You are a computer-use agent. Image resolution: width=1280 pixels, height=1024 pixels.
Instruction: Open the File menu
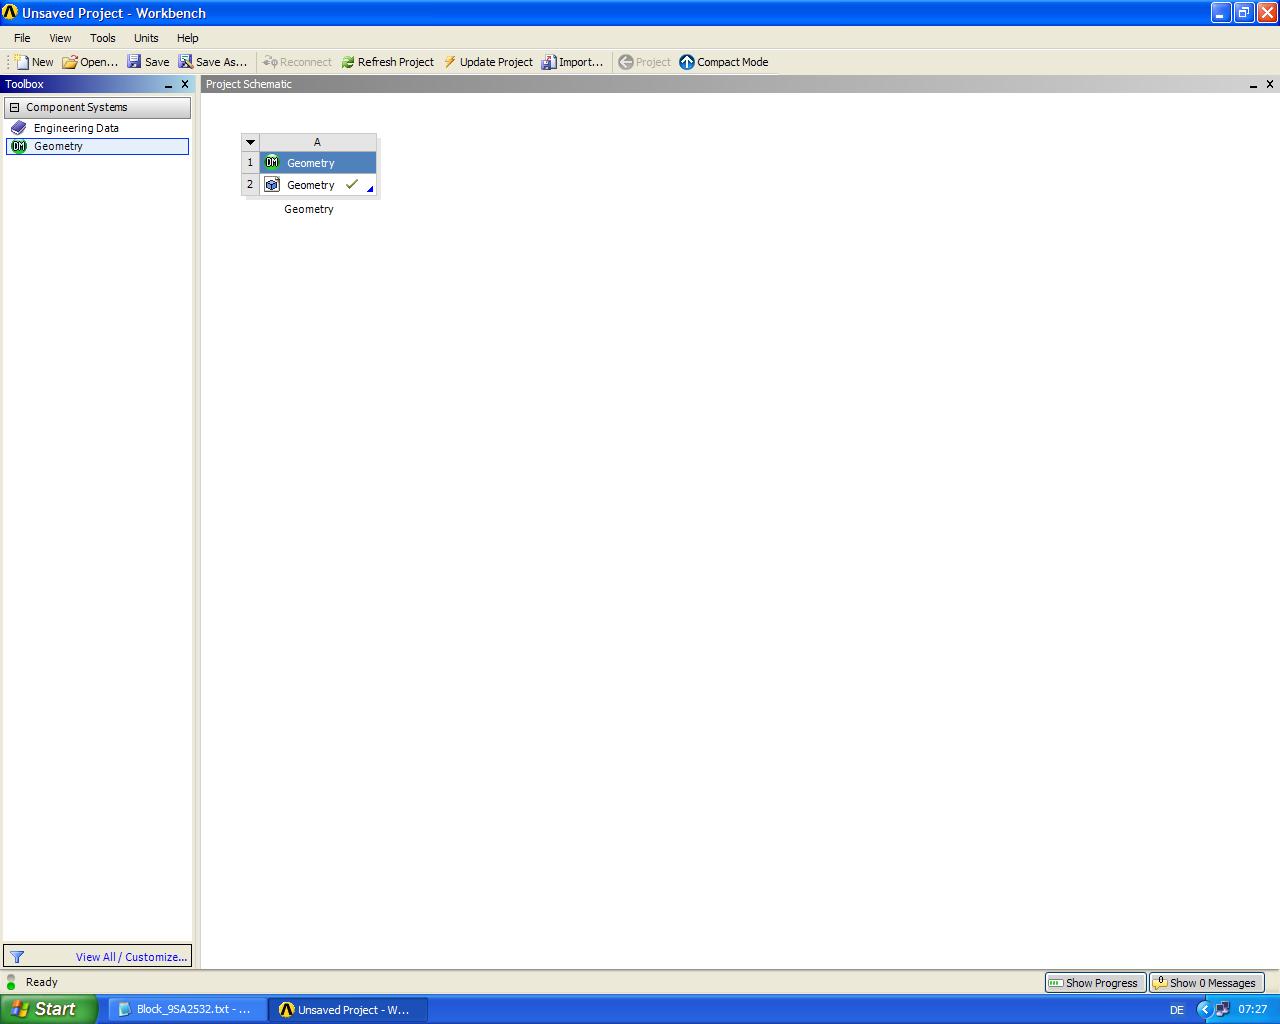(22, 38)
